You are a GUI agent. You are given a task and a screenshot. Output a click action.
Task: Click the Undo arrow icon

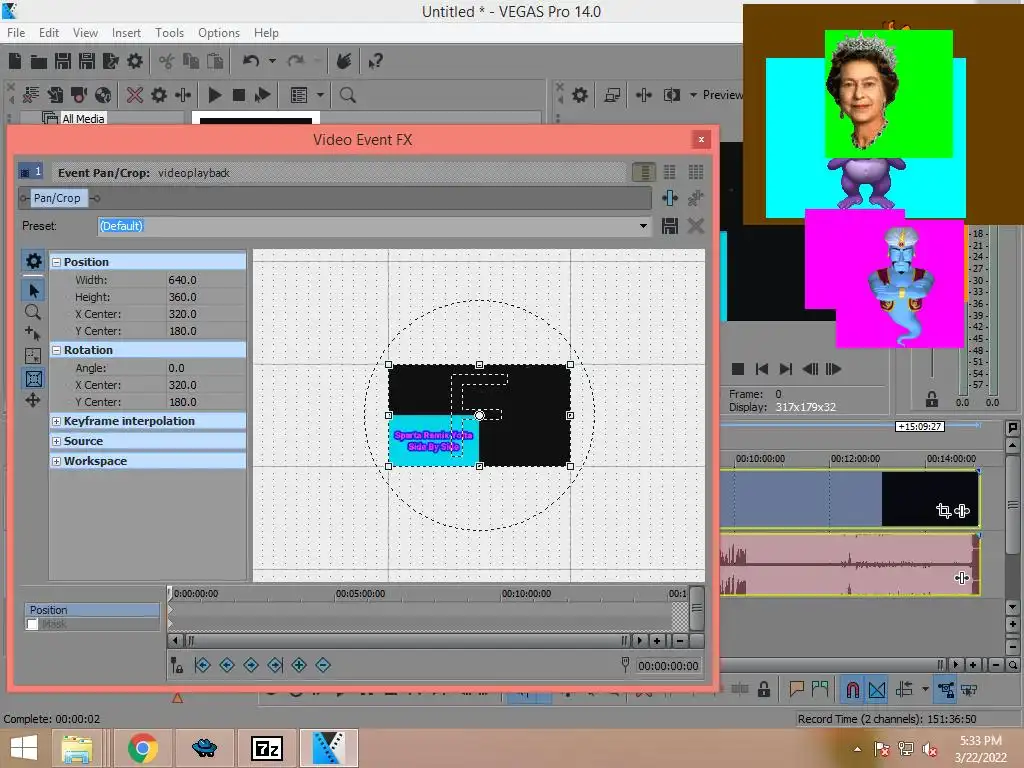251,61
